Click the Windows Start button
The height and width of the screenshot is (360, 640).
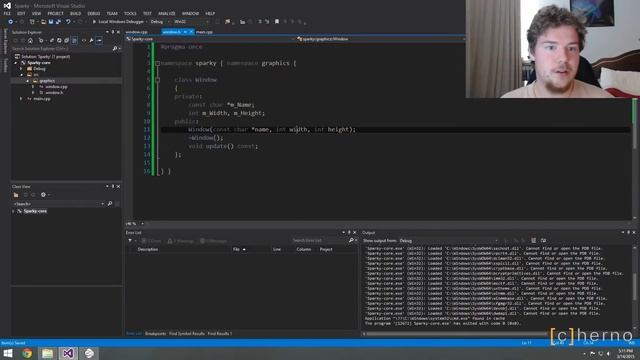tap(8, 353)
